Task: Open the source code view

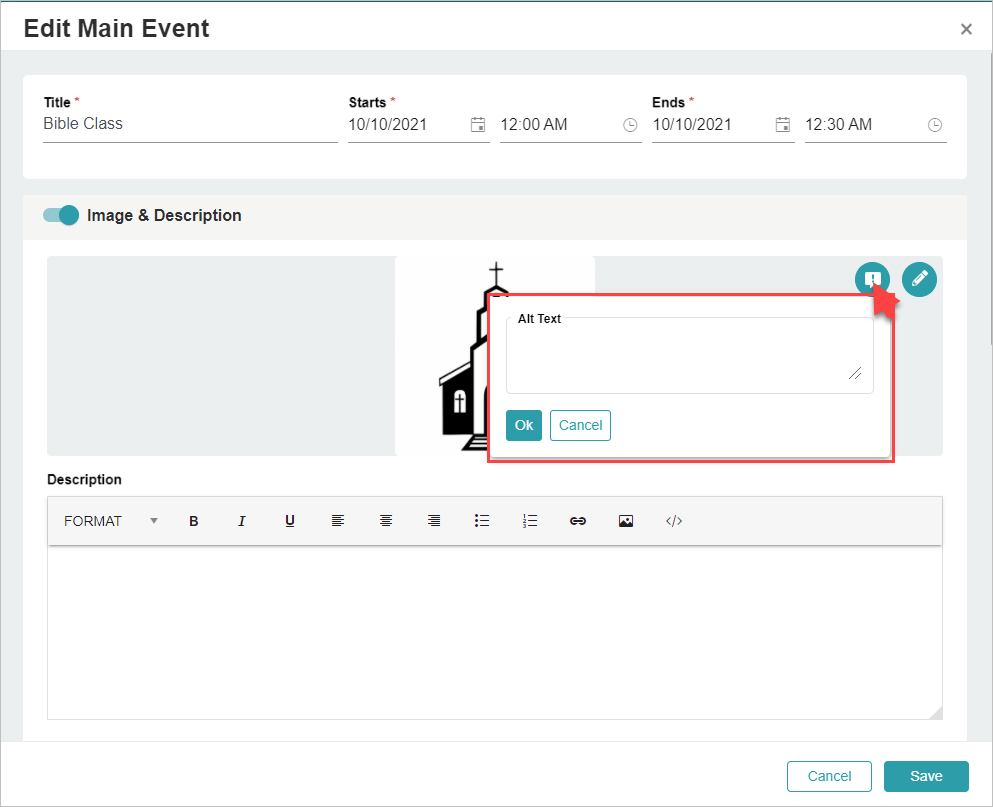Action: pos(674,521)
